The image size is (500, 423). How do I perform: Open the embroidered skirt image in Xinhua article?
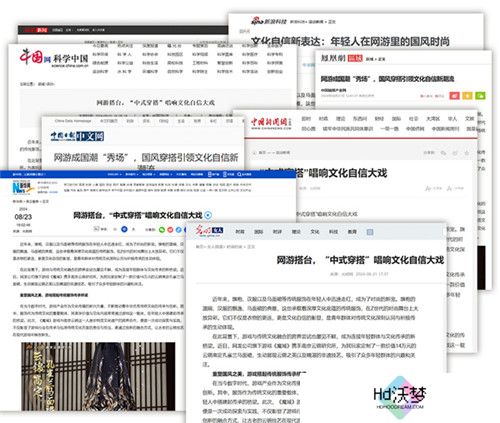coord(98,376)
